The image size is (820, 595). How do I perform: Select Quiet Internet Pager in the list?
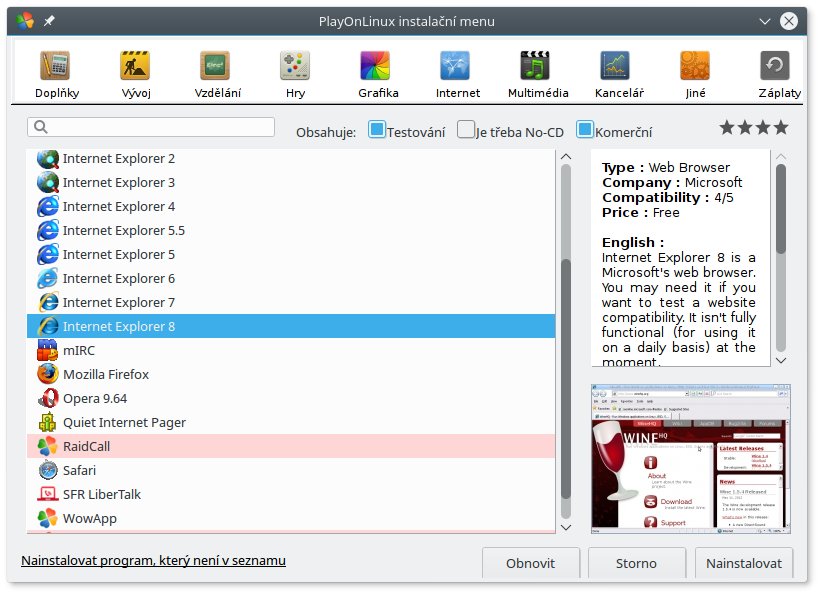pyautogui.click(x=291, y=422)
